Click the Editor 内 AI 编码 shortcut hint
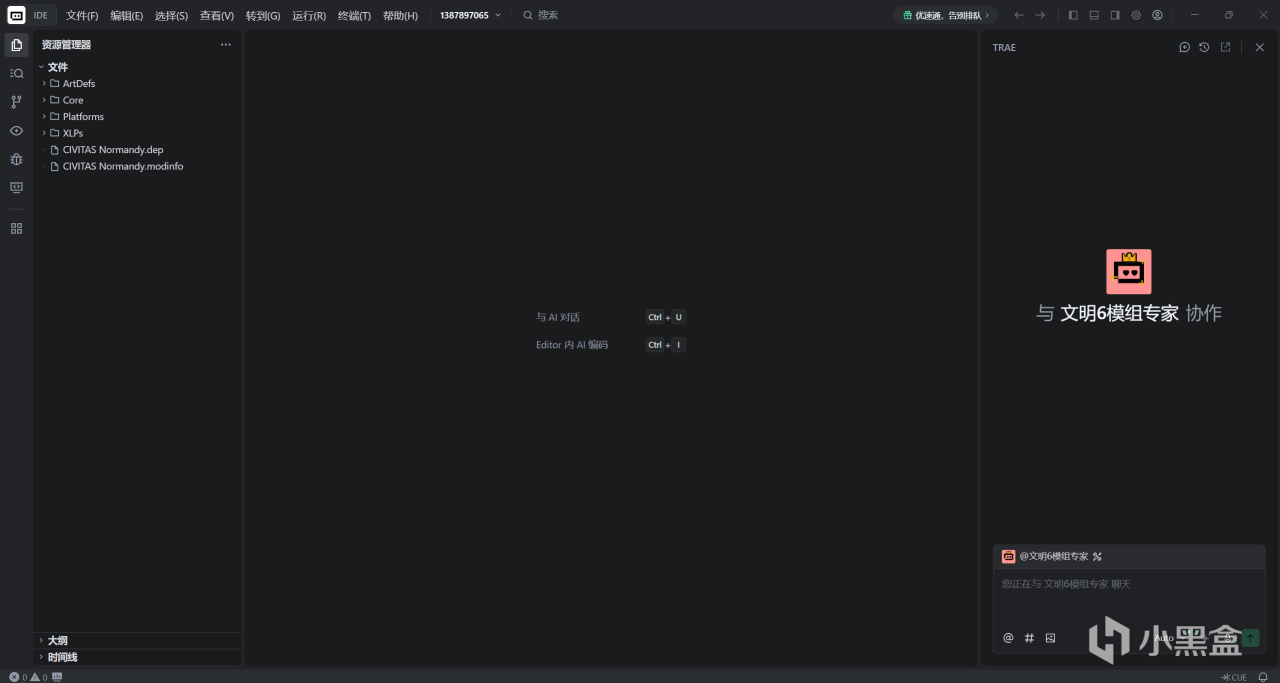Viewport: 1280px width, 683px height. pyautogui.click(x=611, y=345)
